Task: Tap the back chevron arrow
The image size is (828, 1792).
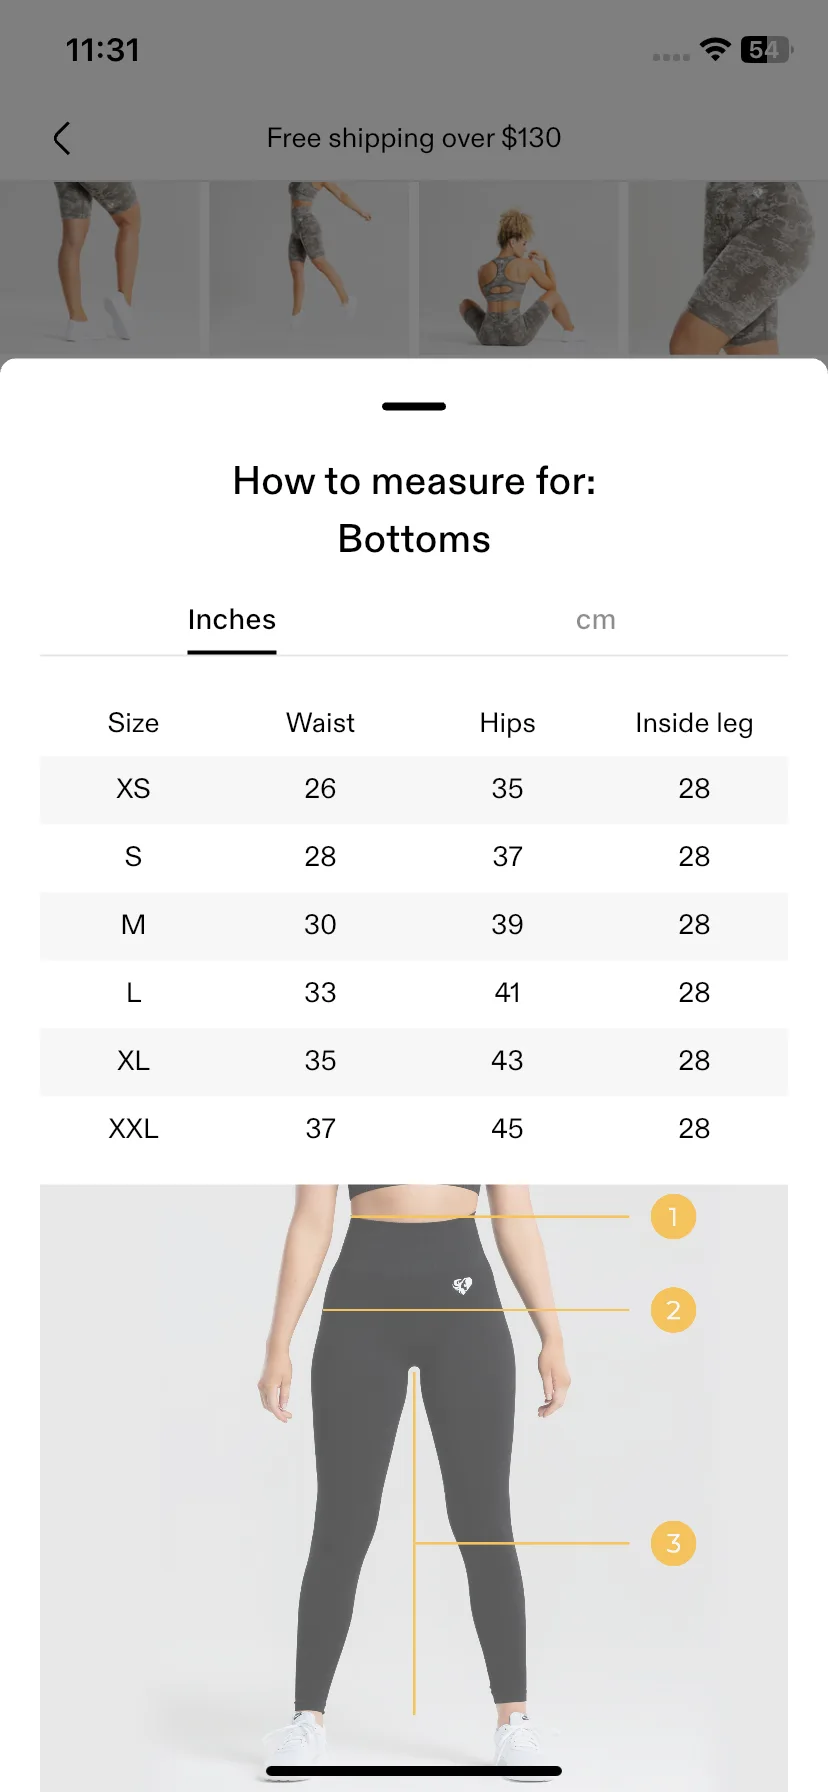Action: (x=62, y=138)
